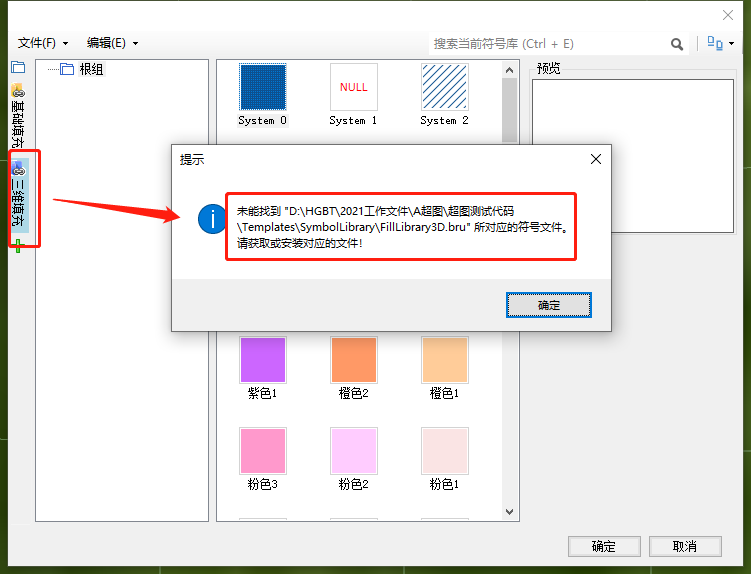Screen dimensions: 751x574
Task: Switch to the 基础填充 library tab
Action: [x=18, y=115]
